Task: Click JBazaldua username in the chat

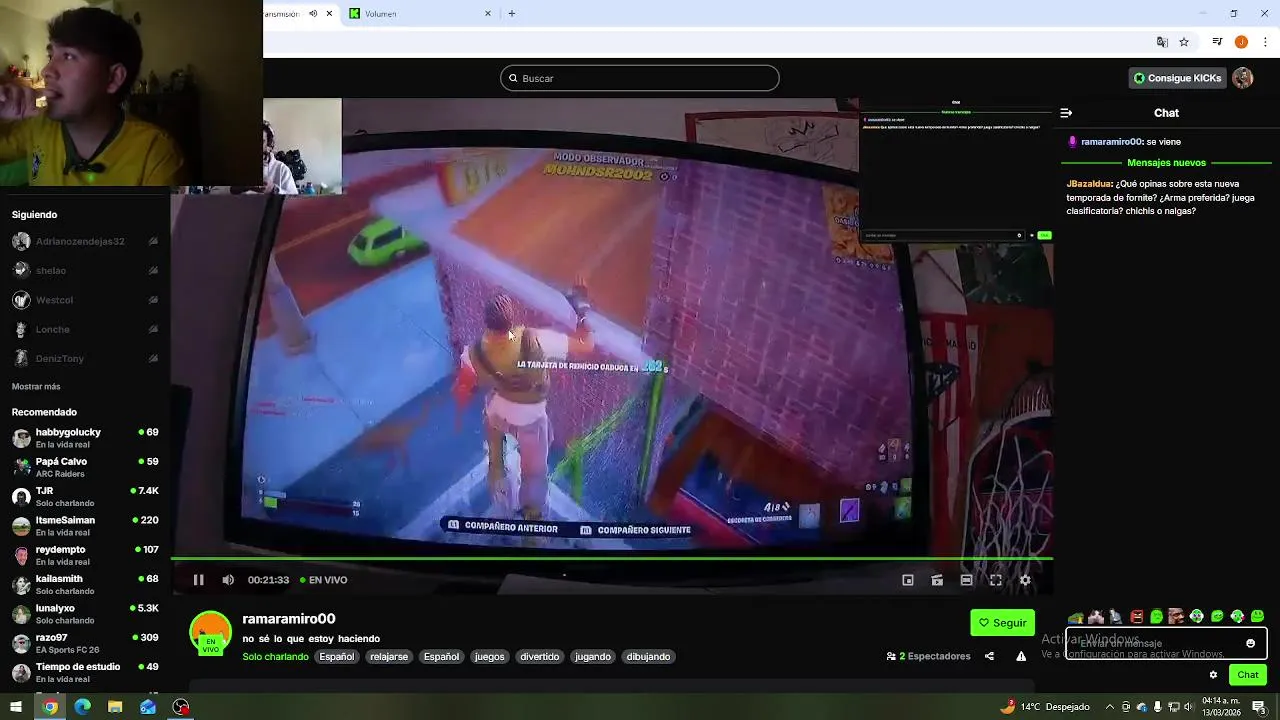Action: coord(1089,184)
